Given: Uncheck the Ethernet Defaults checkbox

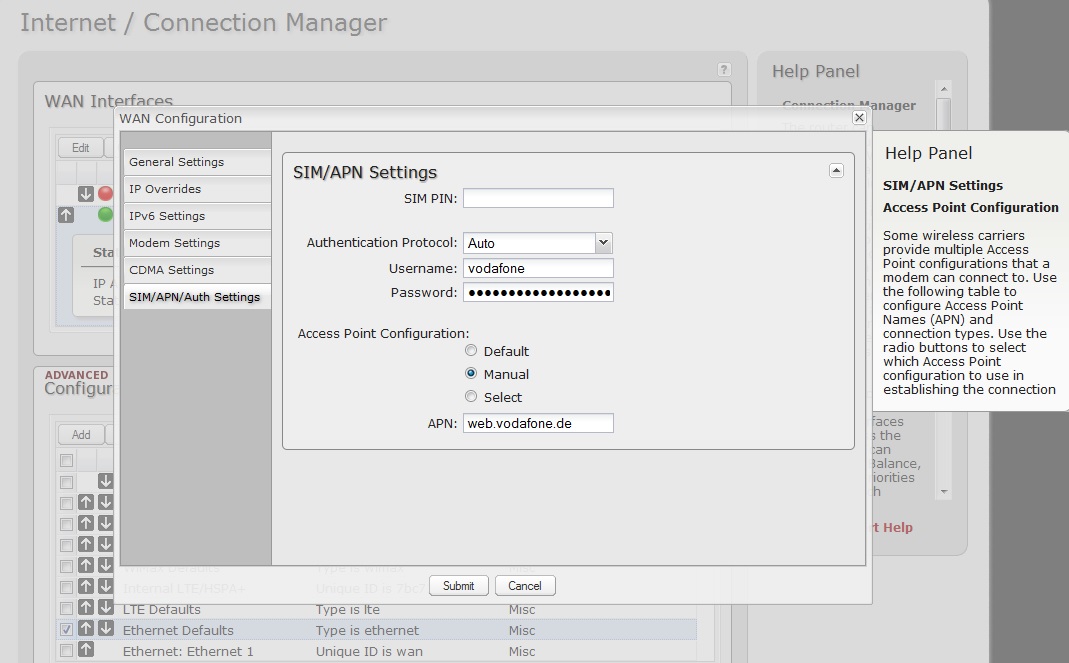Looking at the screenshot, I should (x=66, y=630).
